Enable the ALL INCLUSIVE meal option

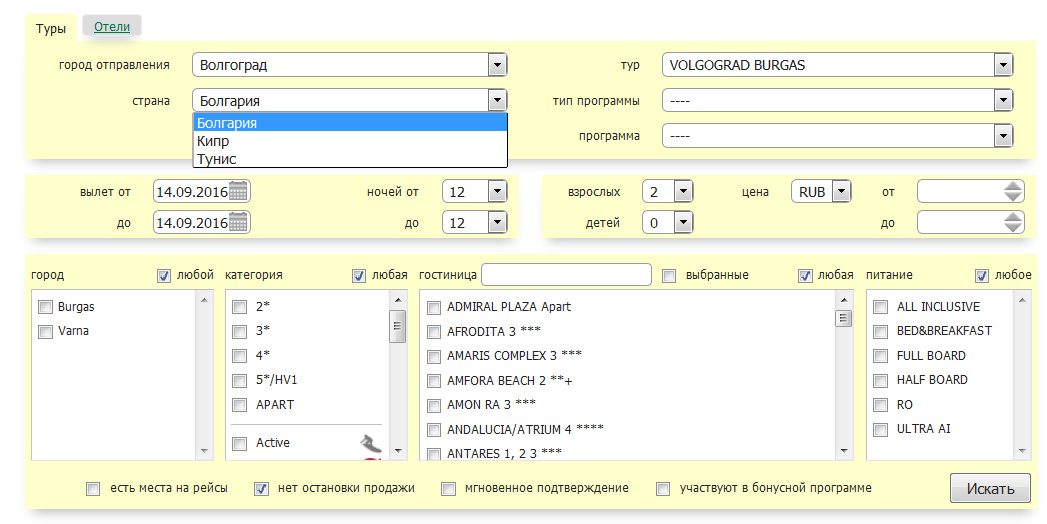881,307
